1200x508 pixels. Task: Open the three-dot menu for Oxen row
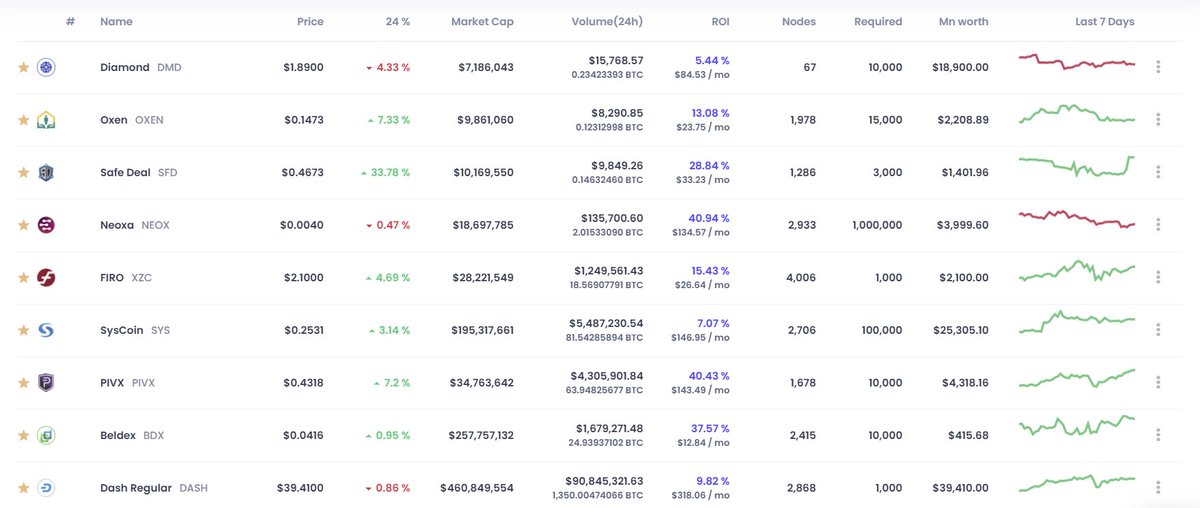pos(1158,120)
